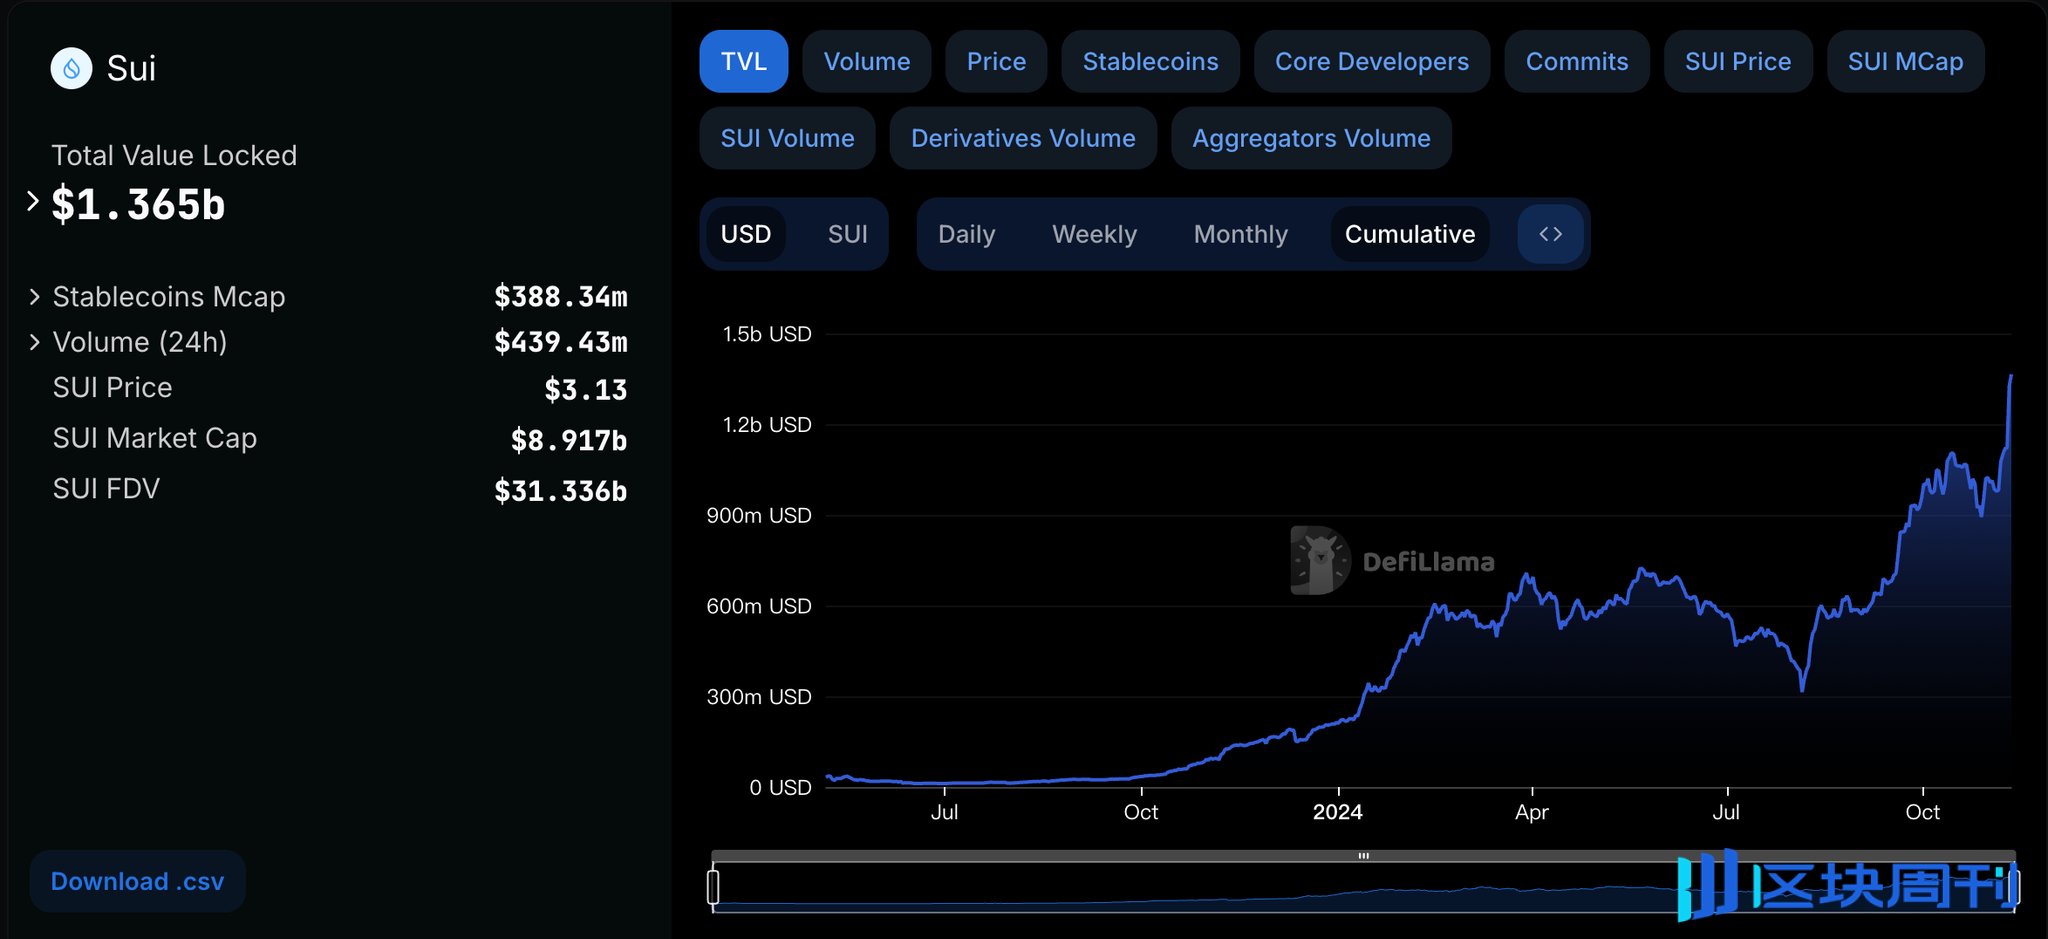Click the embed chart code icon
This screenshot has height=939, width=2048.
(1550, 234)
